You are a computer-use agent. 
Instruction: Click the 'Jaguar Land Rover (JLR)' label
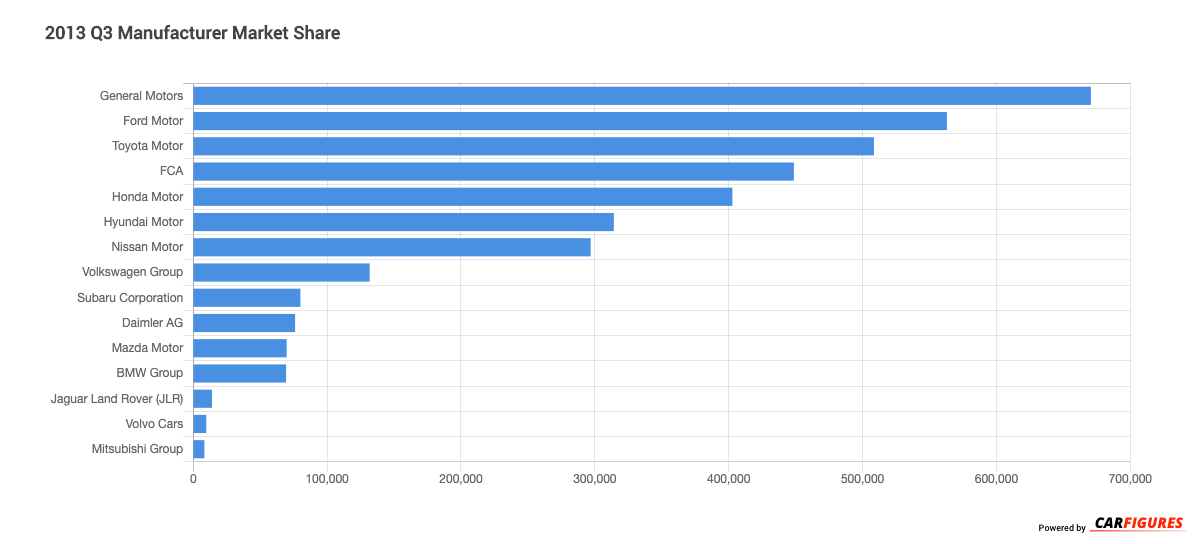(x=117, y=399)
